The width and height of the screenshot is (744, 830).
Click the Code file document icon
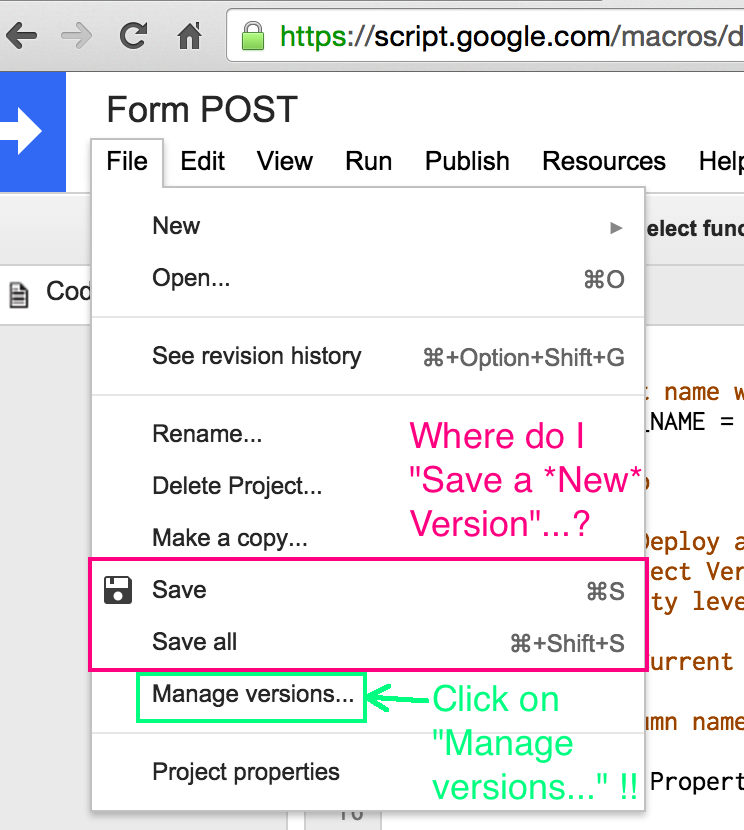click(x=19, y=295)
